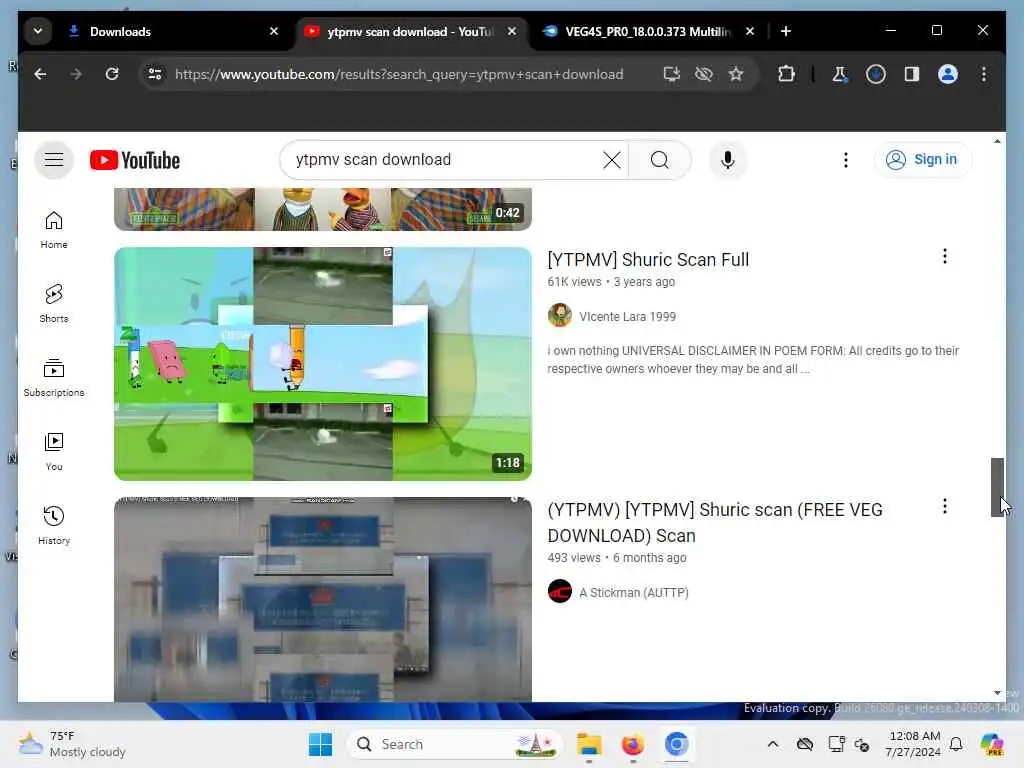The width and height of the screenshot is (1024, 768).
Task: Click install app icon in address bar
Action: coord(671,74)
